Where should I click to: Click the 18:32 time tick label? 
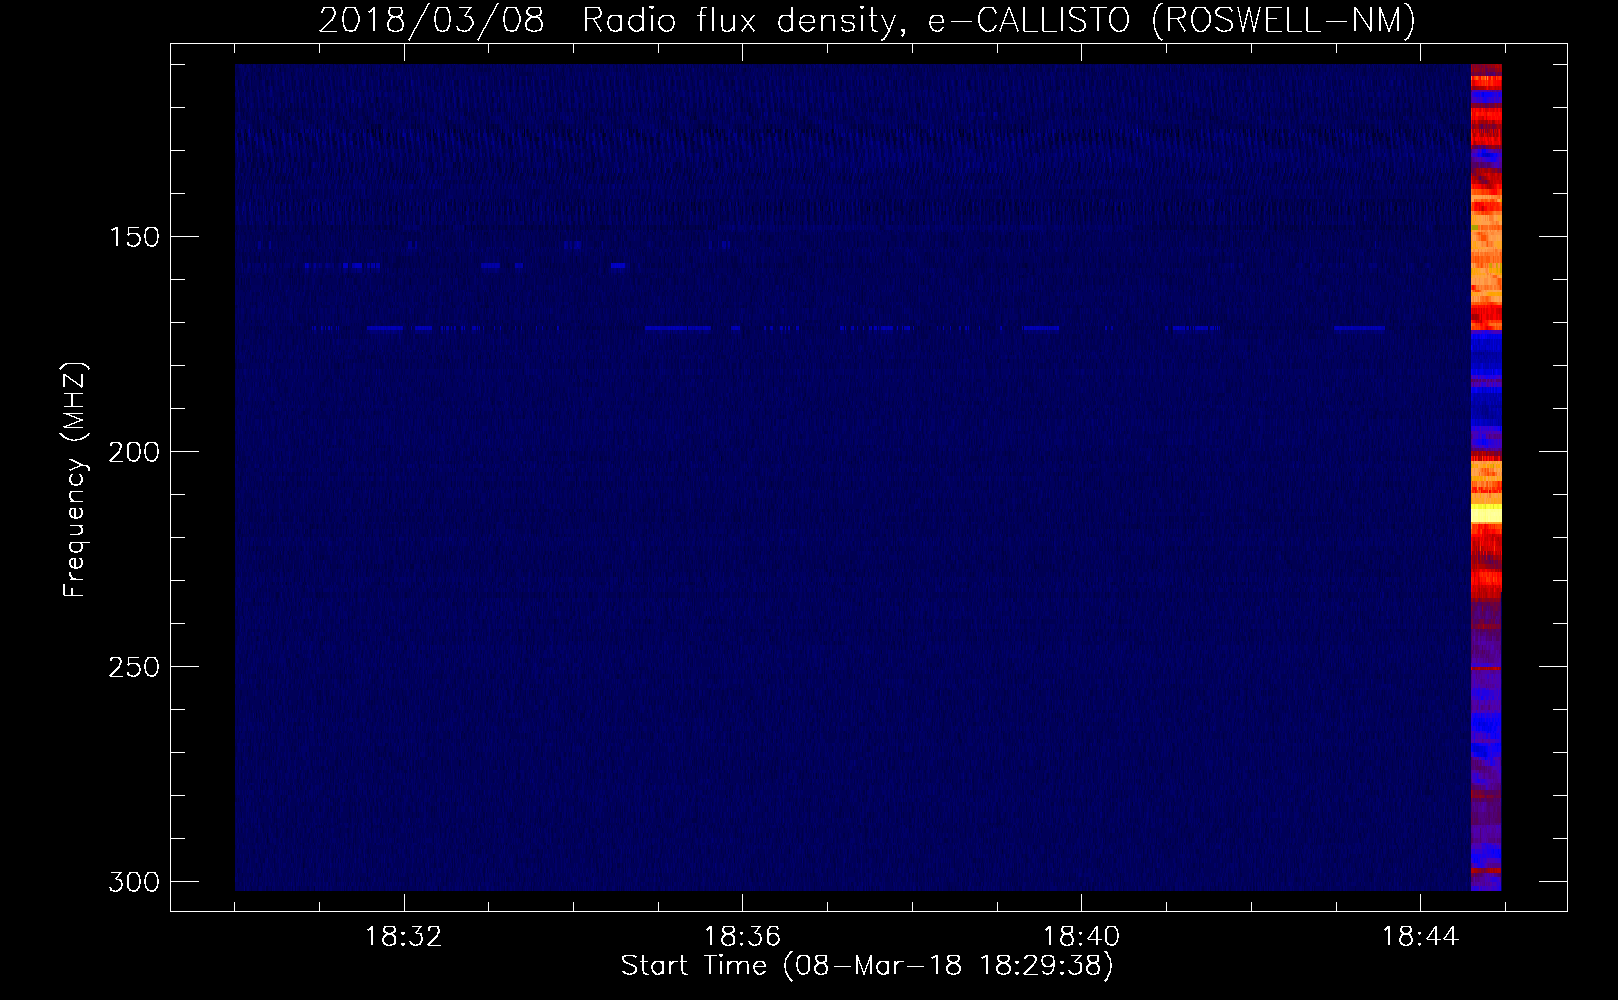click(x=404, y=937)
